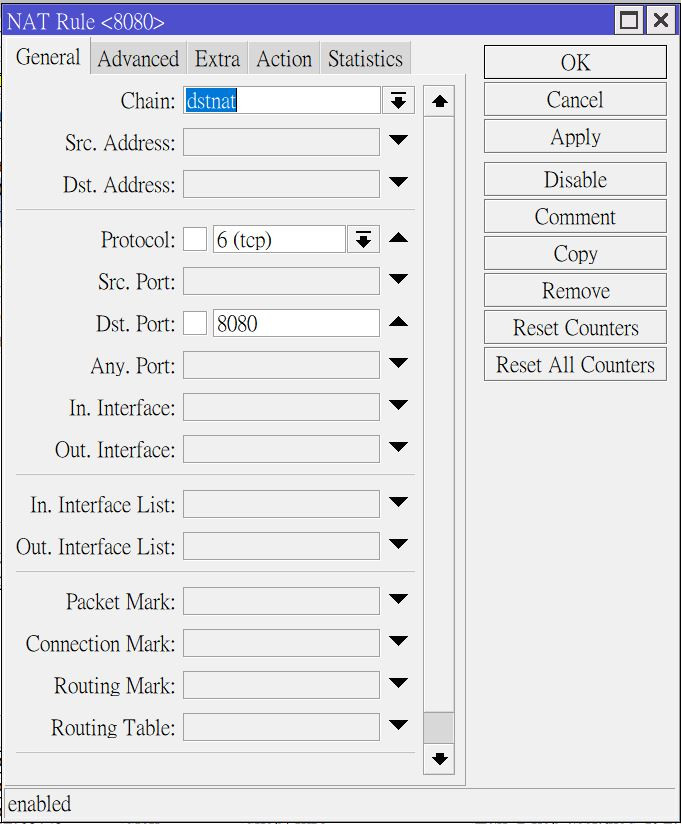Click the Out. Interface List input field
The image size is (681, 824).
281,546
